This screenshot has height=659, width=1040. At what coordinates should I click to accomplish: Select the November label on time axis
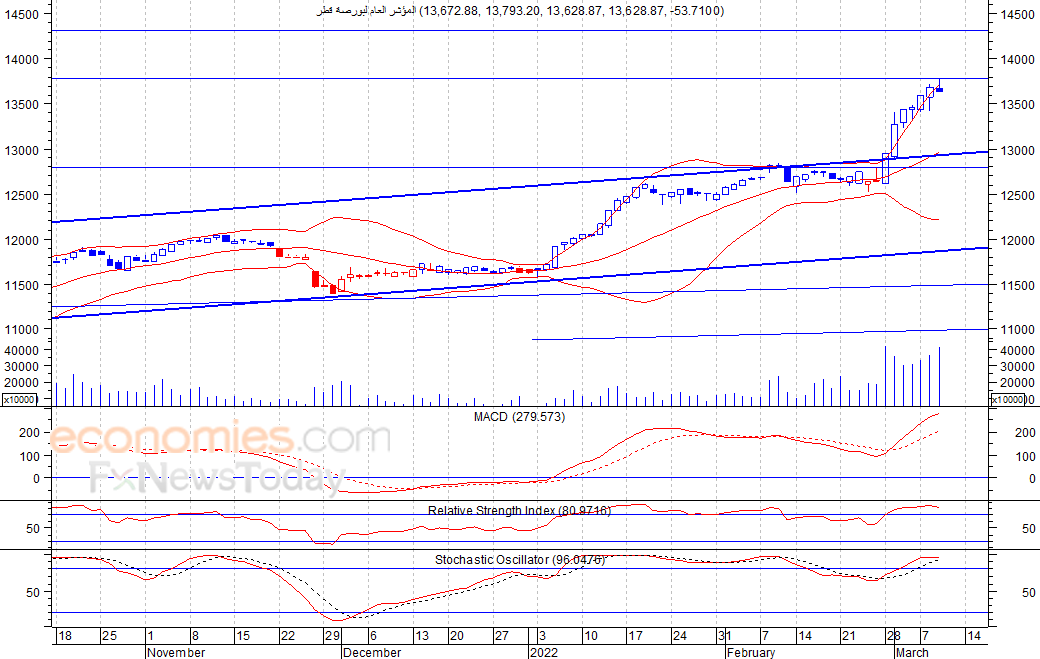pos(176,652)
